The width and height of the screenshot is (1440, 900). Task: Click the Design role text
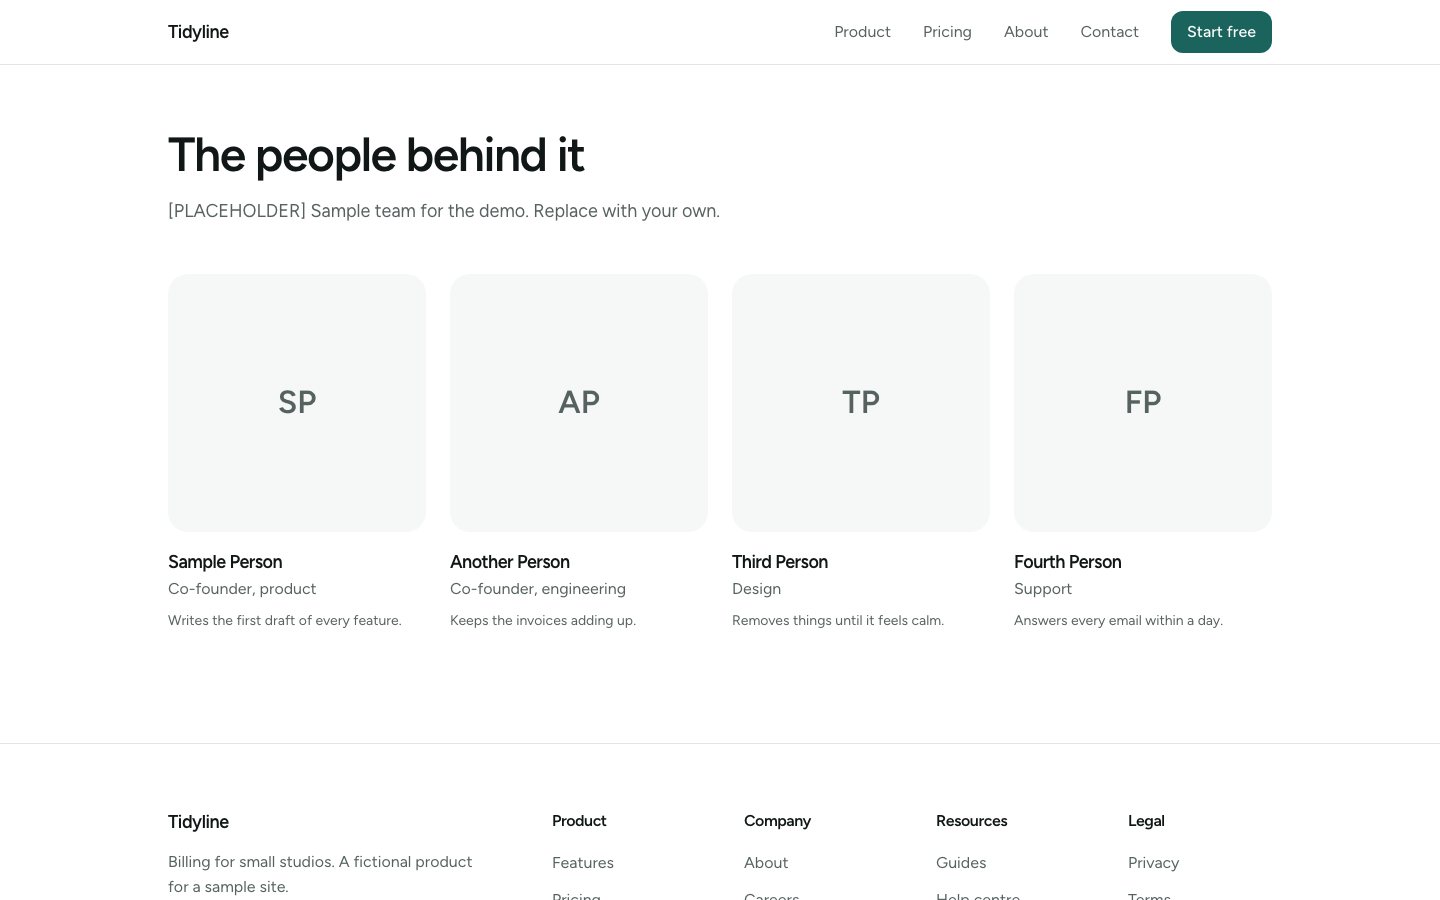pyautogui.click(x=756, y=589)
